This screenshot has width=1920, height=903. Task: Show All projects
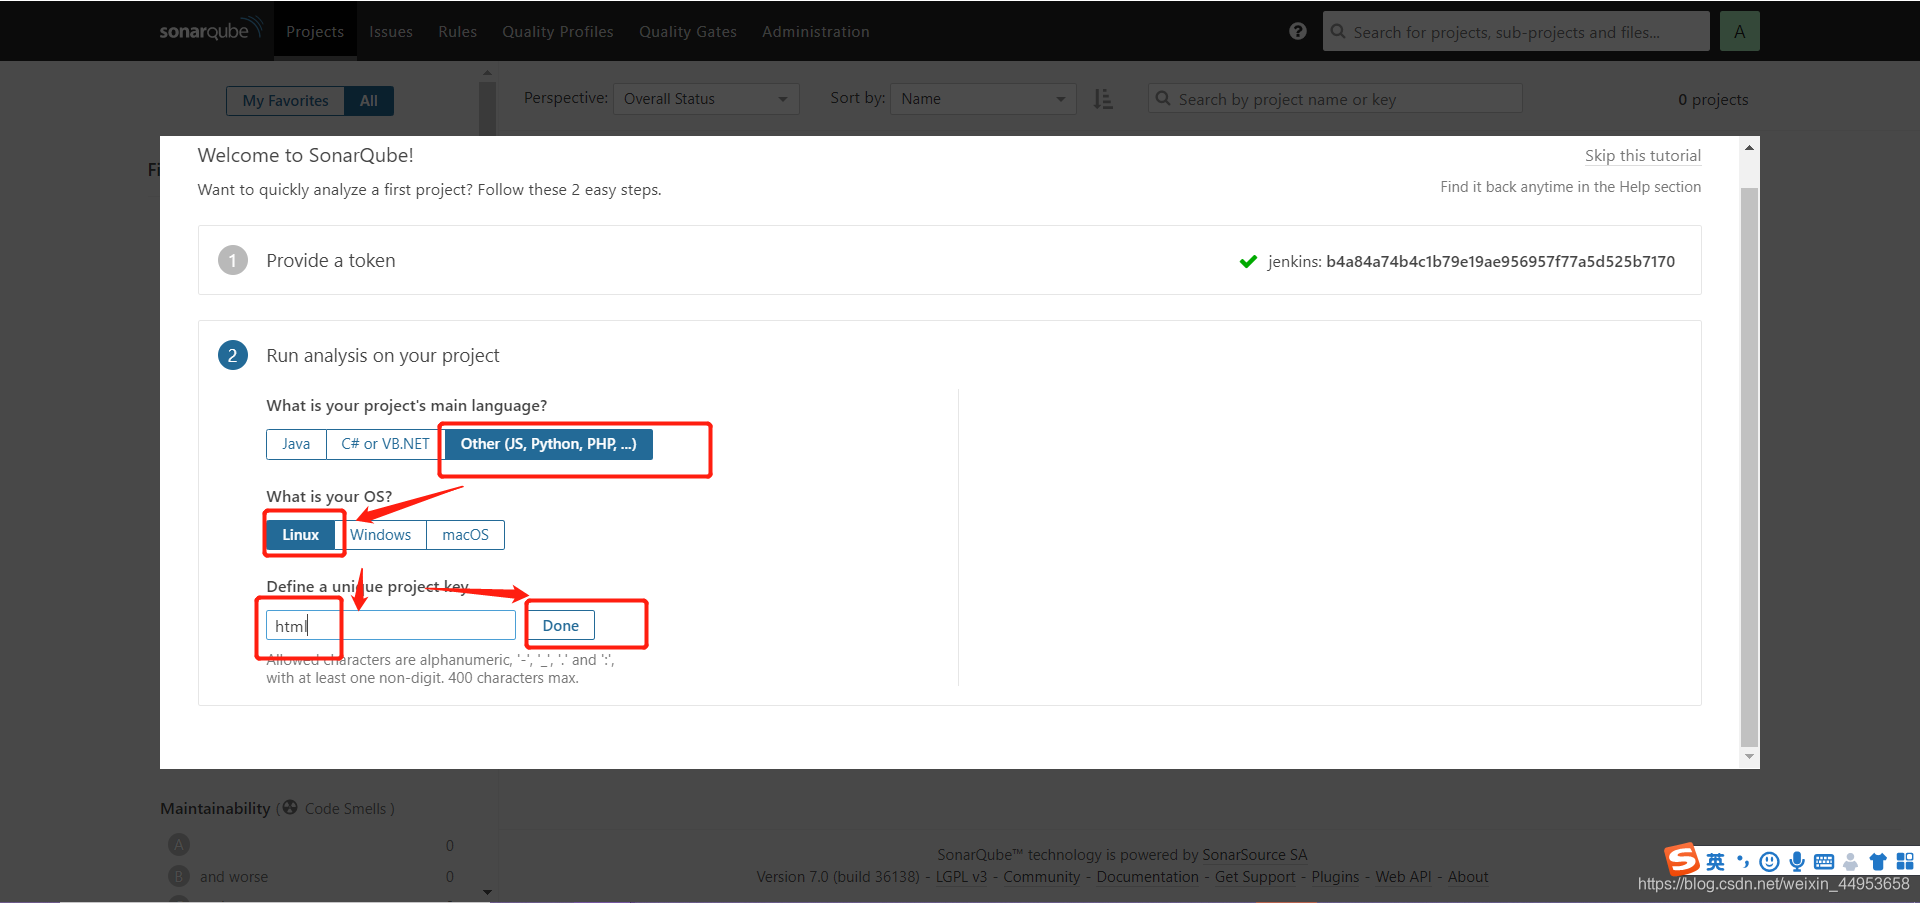point(369,100)
